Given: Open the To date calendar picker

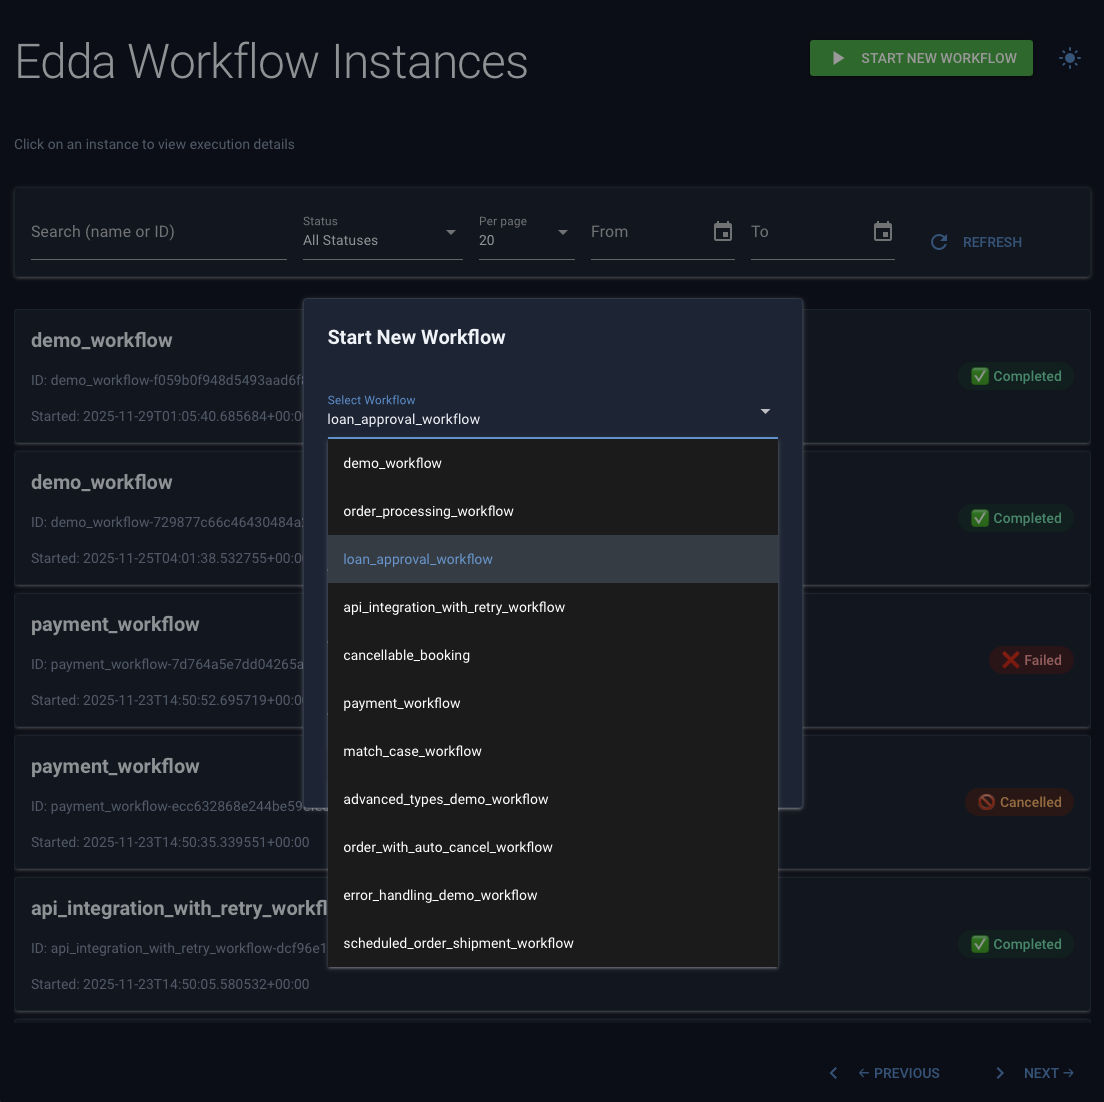Looking at the screenshot, I should click(x=882, y=231).
